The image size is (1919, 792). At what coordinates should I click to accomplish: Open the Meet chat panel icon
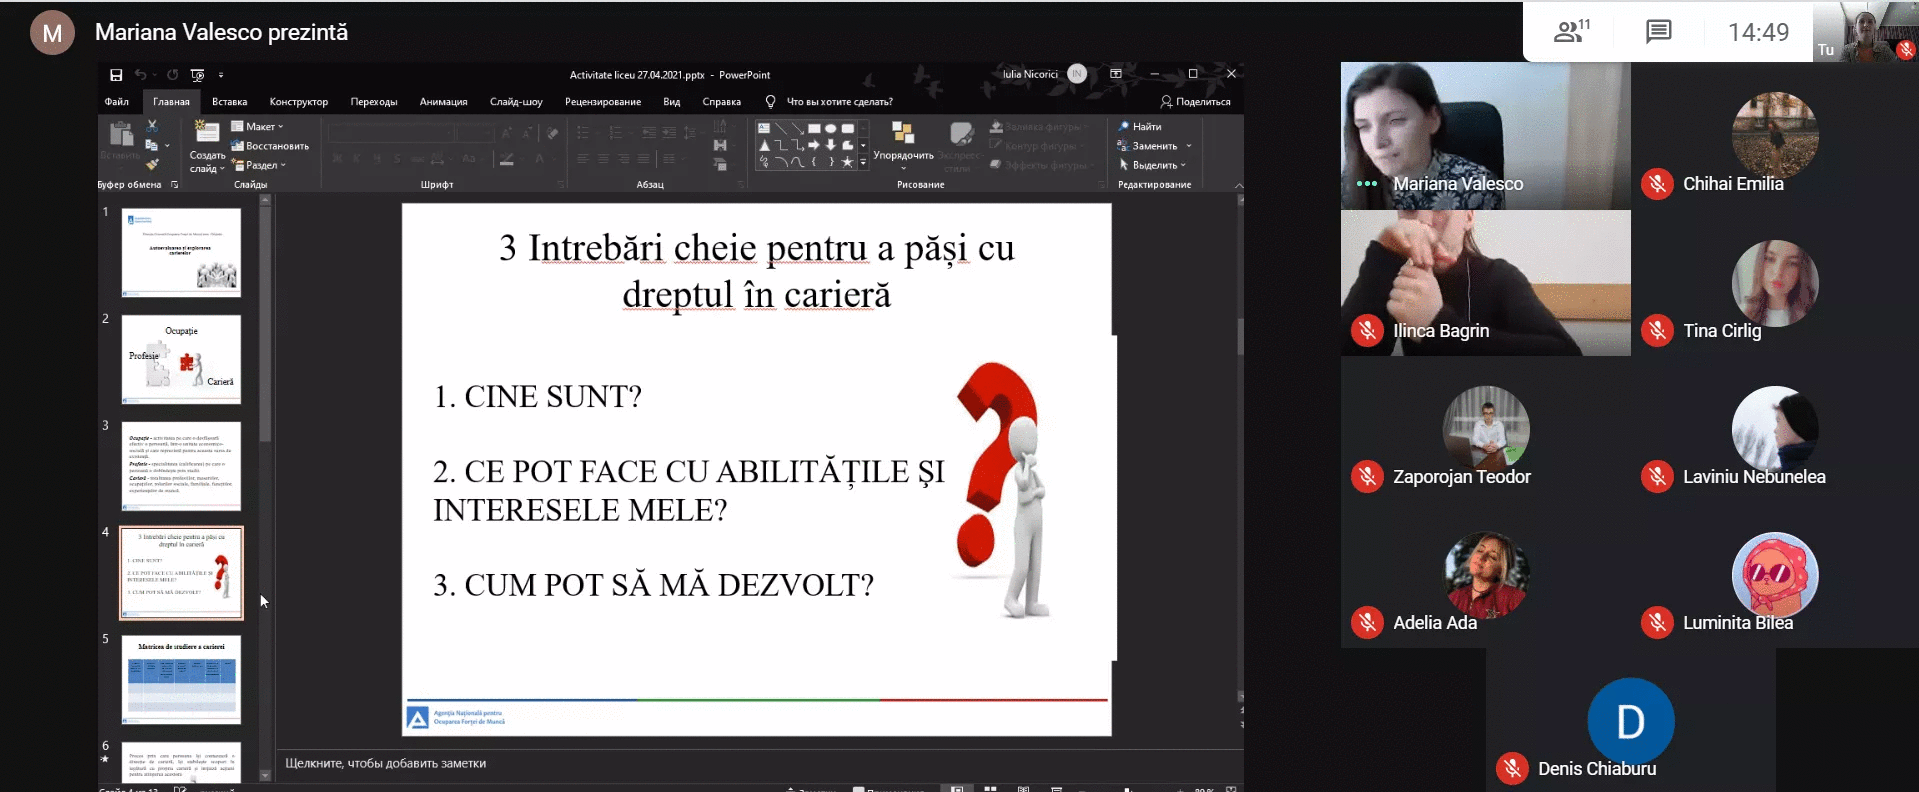tap(1658, 32)
